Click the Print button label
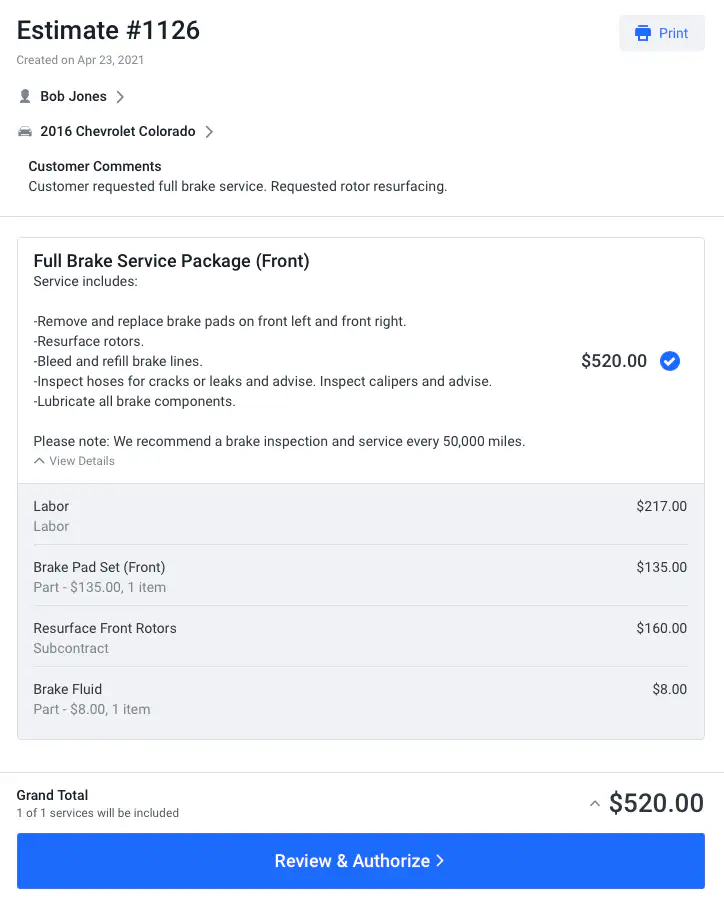Image resolution: width=724 pixels, height=903 pixels. point(673,33)
